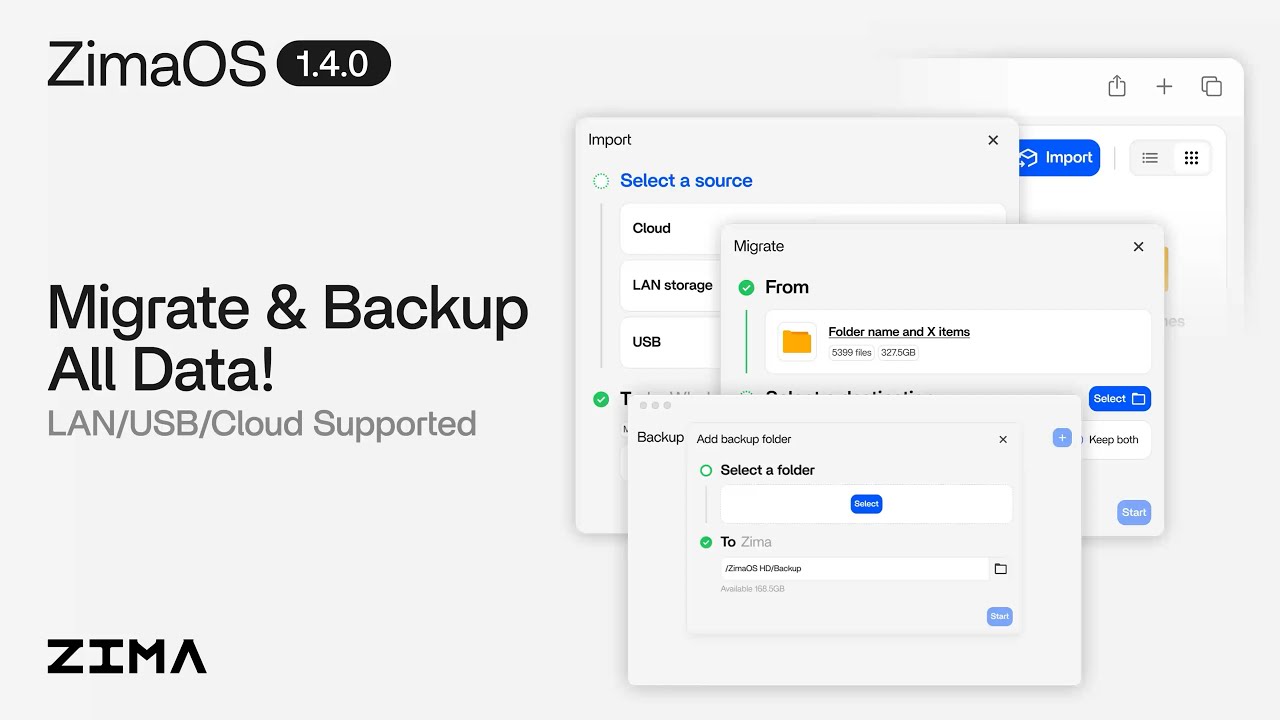The height and width of the screenshot is (720, 1280).
Task: Switch to grid view
Action: pos(1191,158)
